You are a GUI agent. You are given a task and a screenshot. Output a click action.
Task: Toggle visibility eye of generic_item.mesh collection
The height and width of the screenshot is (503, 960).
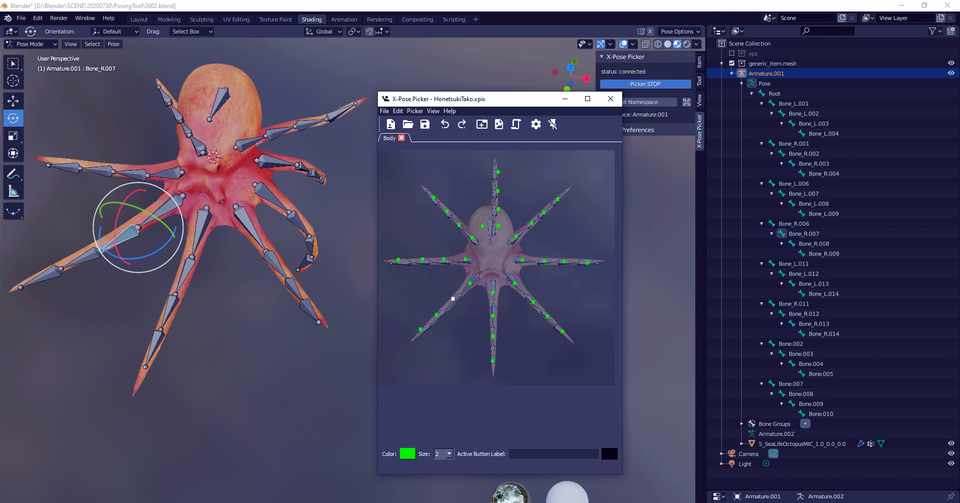951,63
